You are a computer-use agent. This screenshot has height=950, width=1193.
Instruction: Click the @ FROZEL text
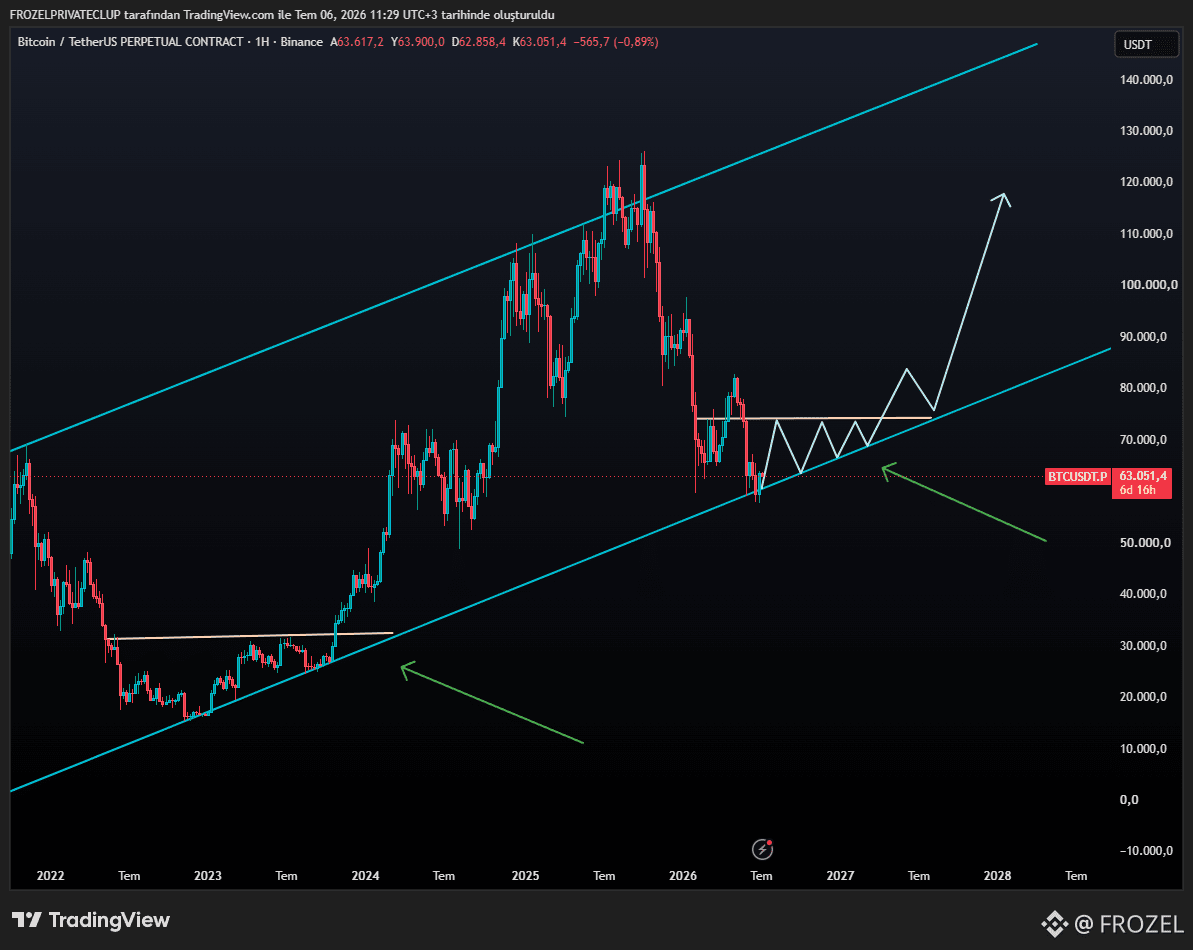coord(1128,924)
